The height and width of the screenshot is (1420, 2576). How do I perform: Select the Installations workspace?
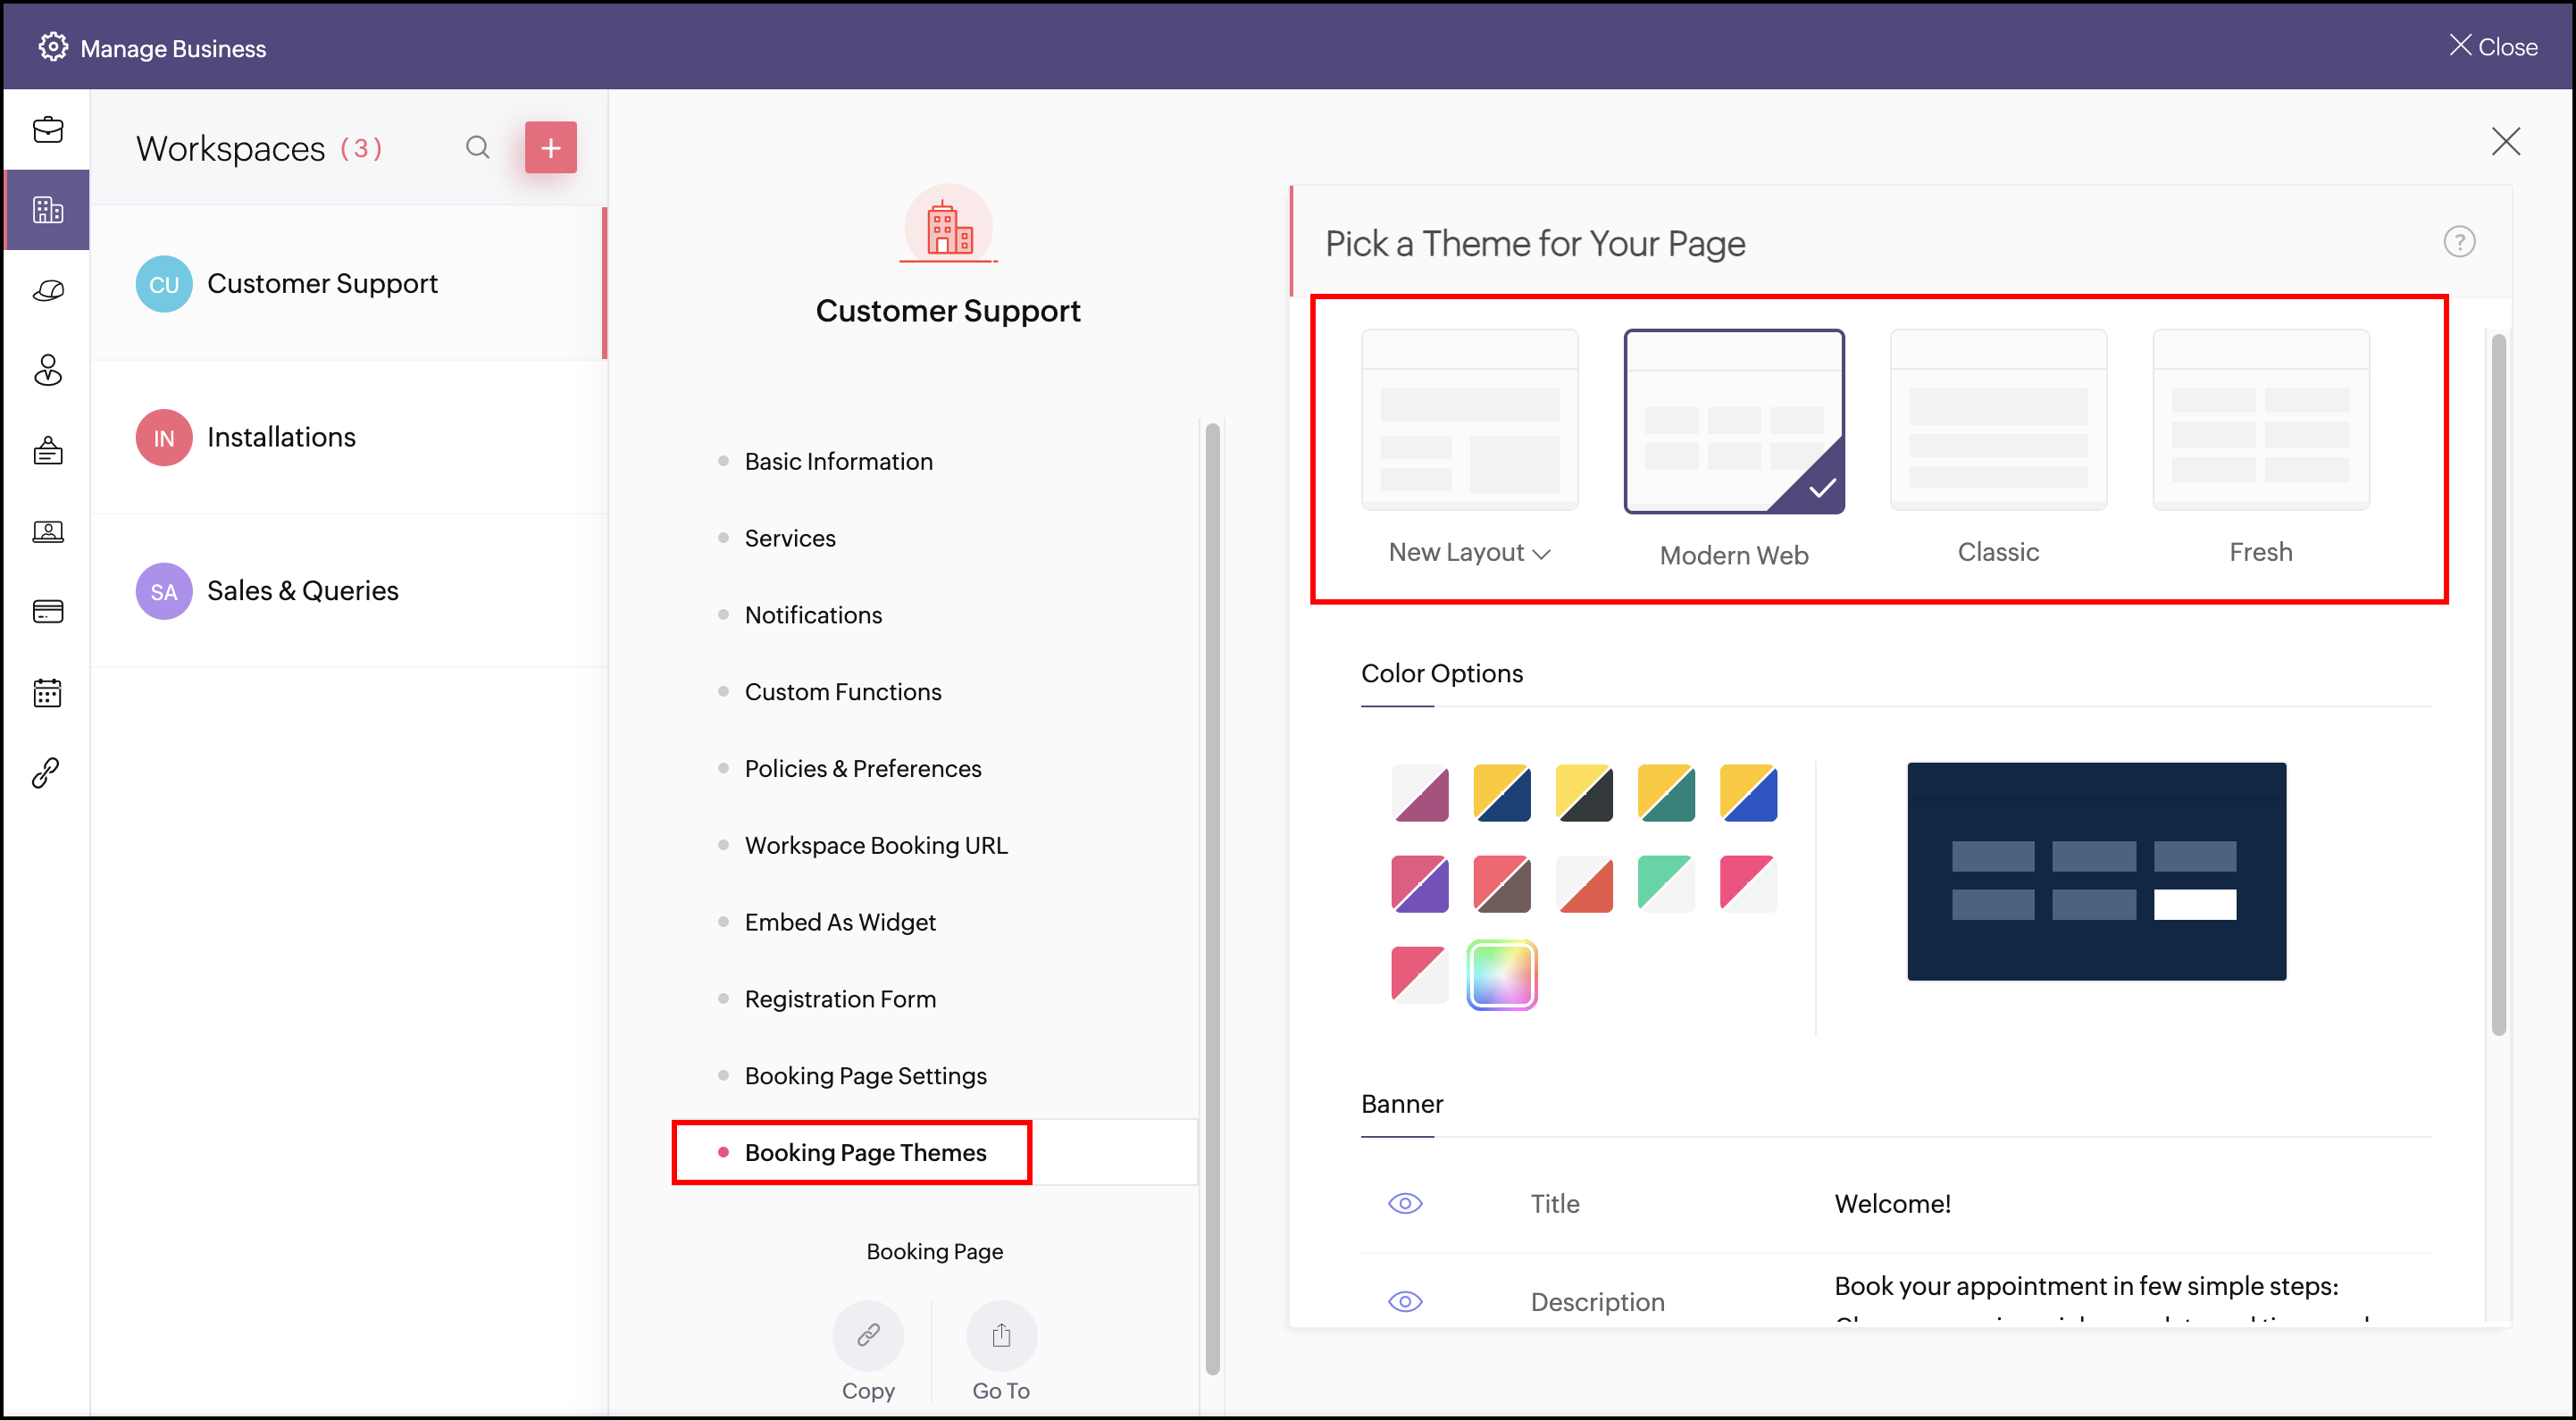click(281, 437)
